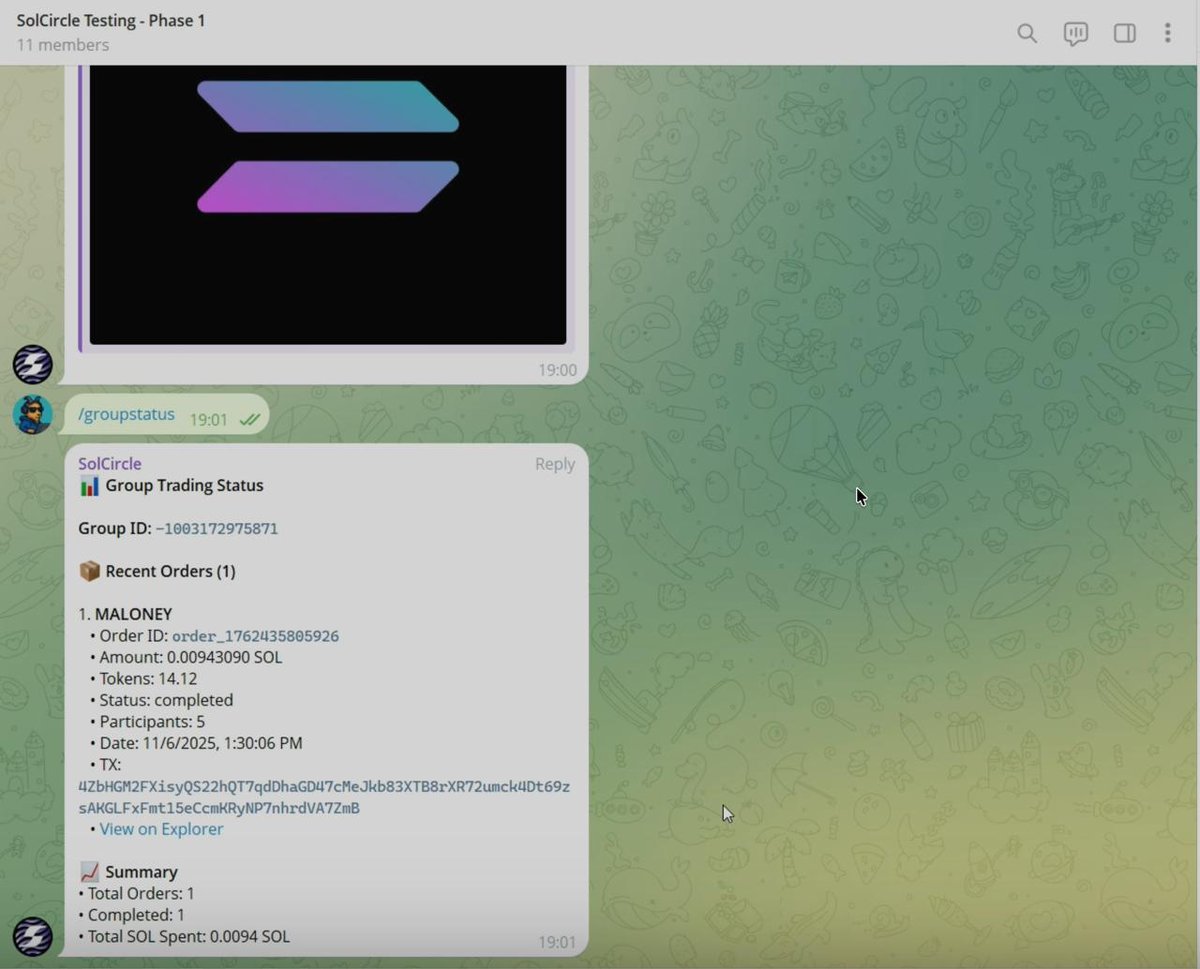Click the Amount: 0.00943090 SOL line

(190, 657)
